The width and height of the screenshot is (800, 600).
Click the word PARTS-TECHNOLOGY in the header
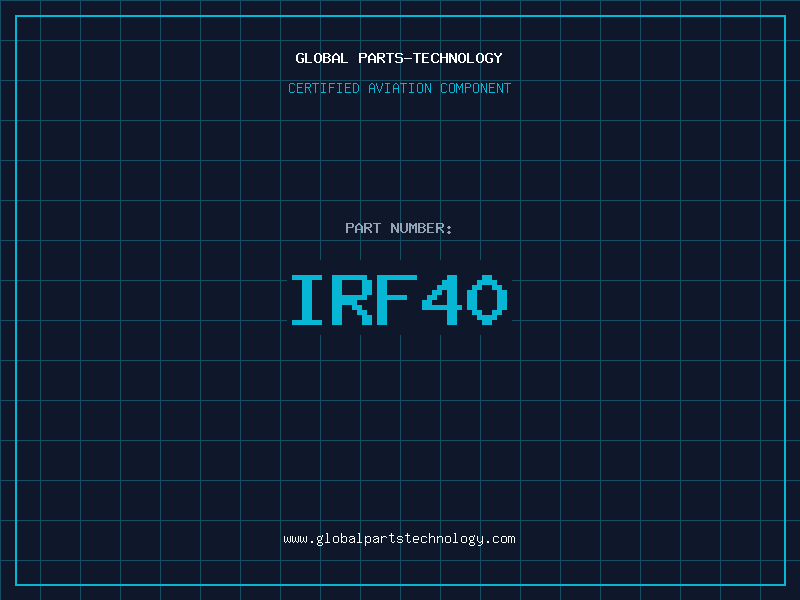430,58
